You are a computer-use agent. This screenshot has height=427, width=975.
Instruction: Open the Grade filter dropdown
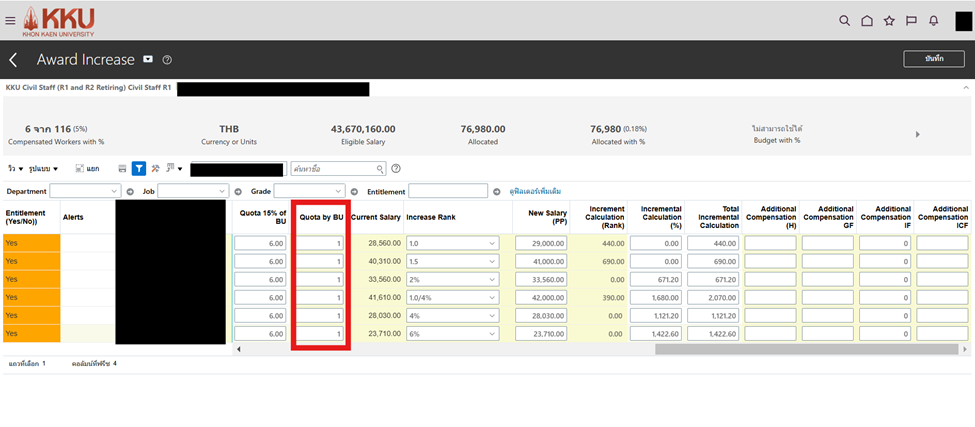tap(309, 191)
